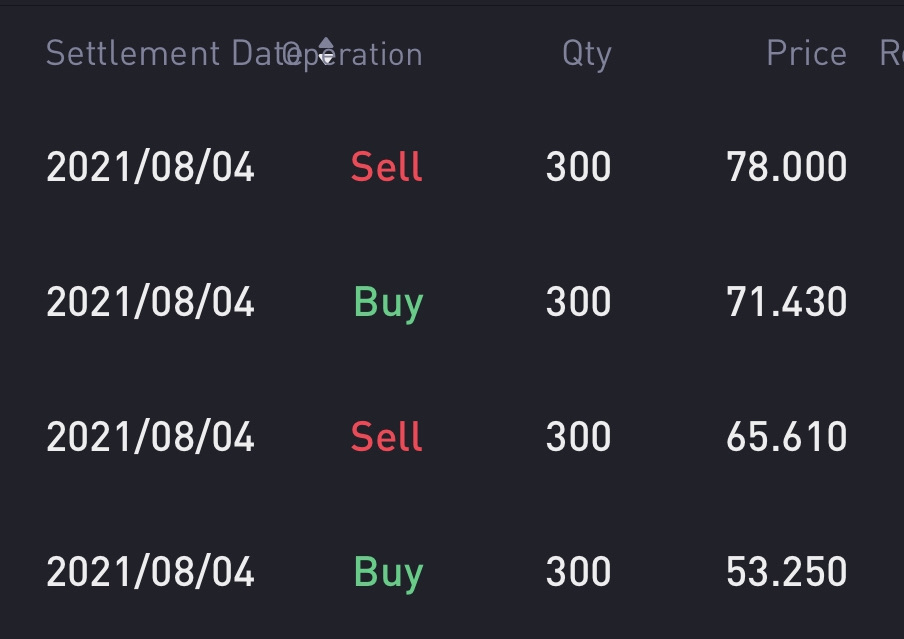Select the settlement date of the 53.250 trade

(x=150, y=572)
